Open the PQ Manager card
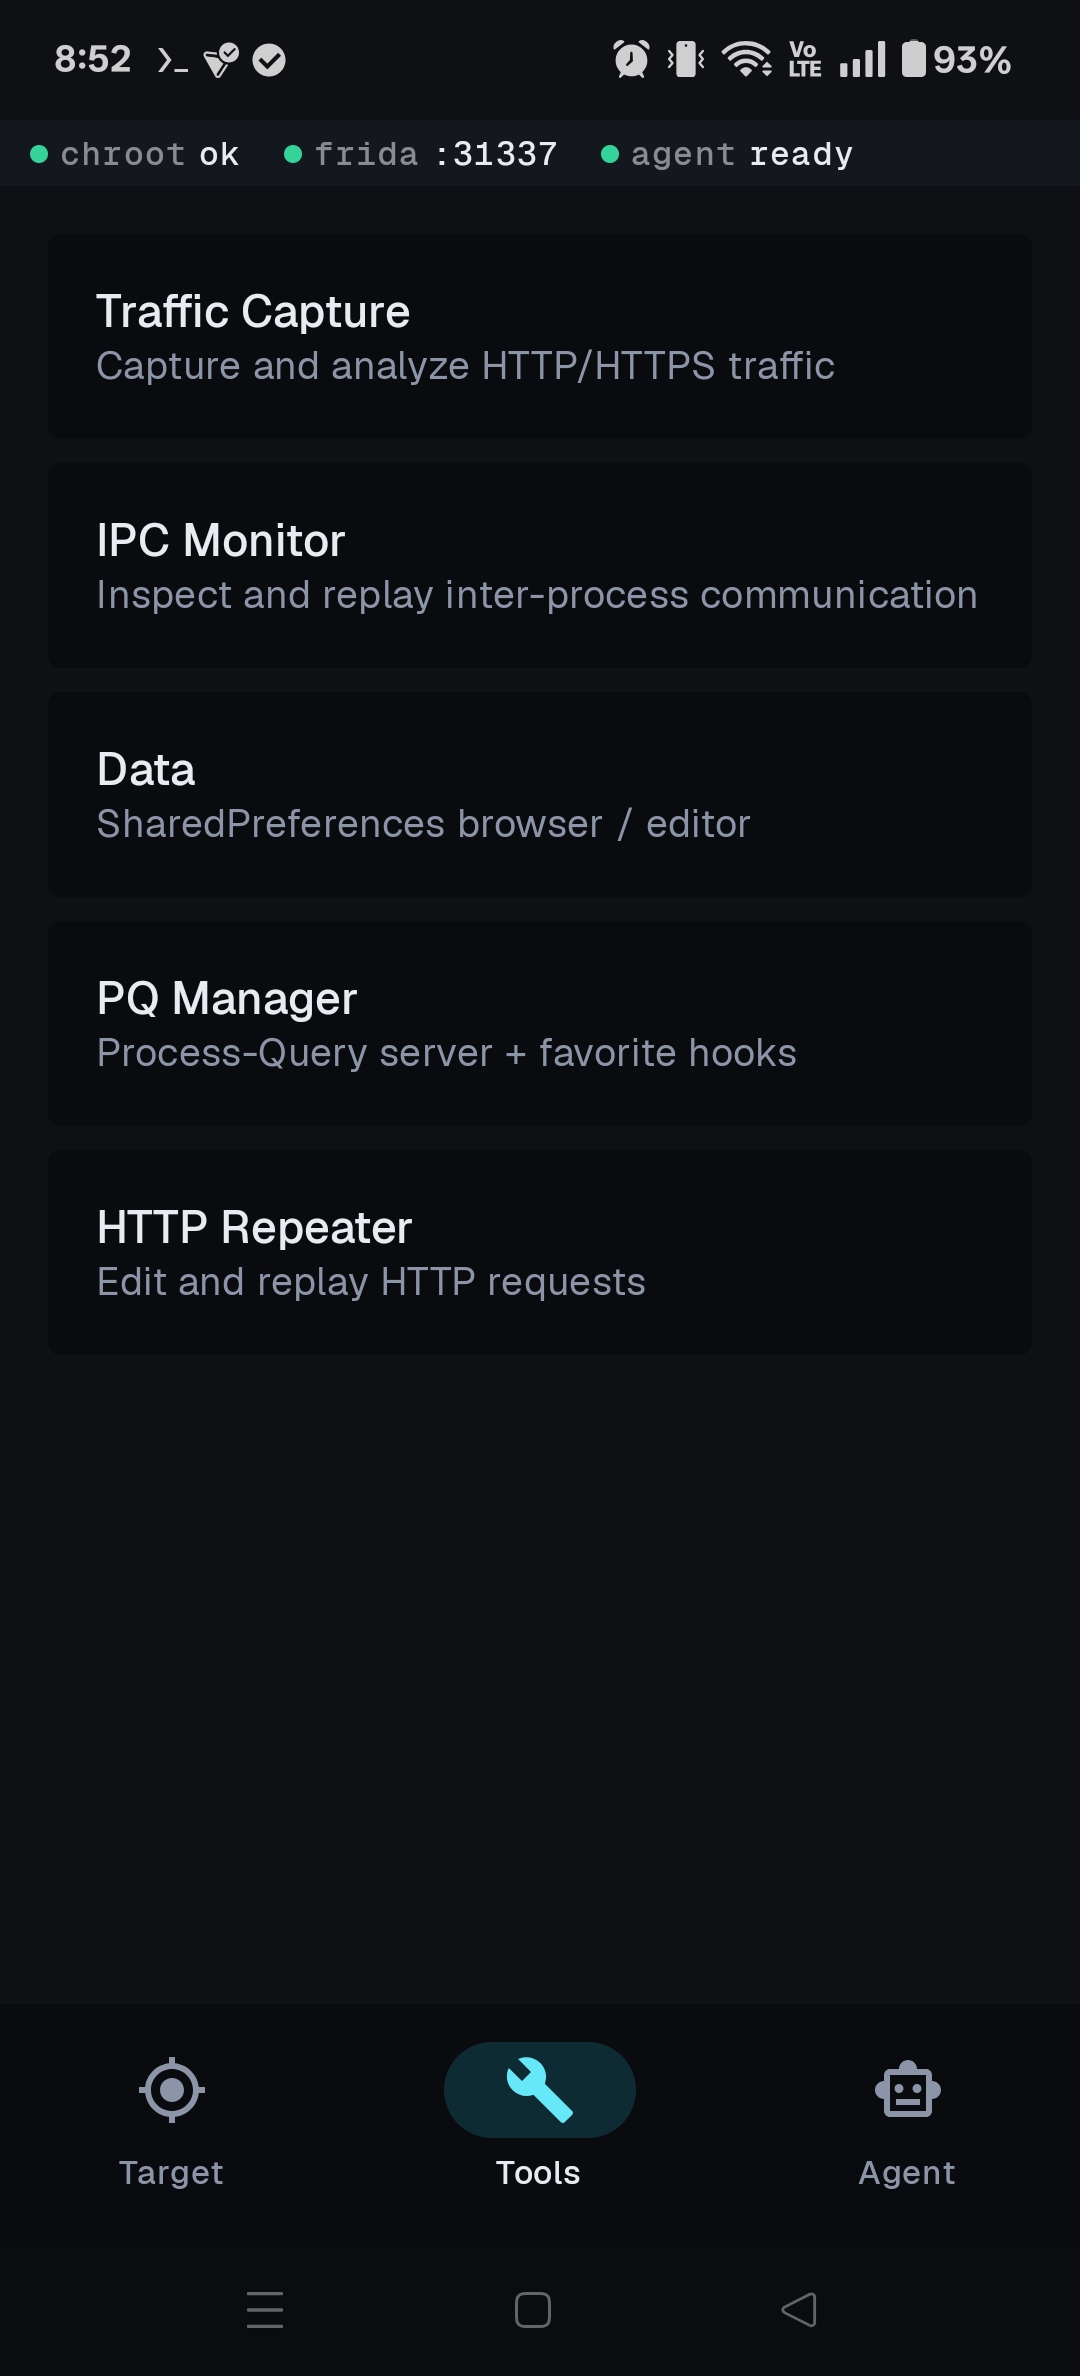The image size is (1080, 2376). (x=540, y=1023)
